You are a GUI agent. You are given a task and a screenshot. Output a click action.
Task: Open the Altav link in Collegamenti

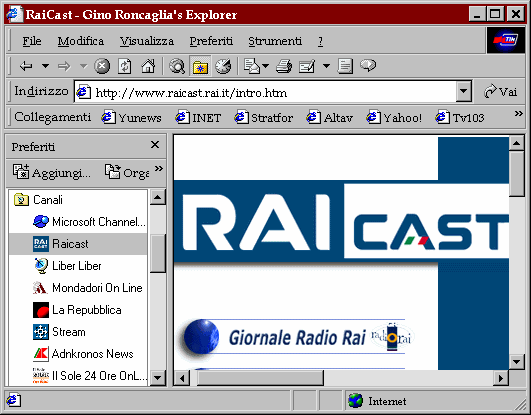[330, 118]
